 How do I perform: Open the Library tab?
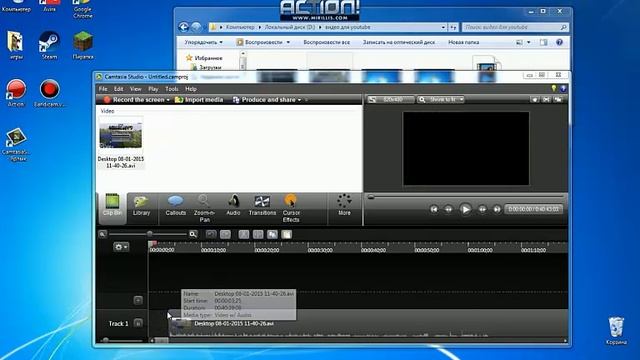[x=141, y=205]
